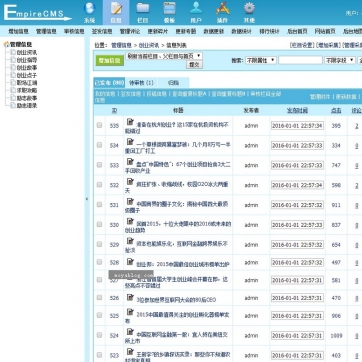Screen dimensions: 362x362
Task: Check the checkbox for row 534
Action: pyautogui.click(x=99, y=145)
